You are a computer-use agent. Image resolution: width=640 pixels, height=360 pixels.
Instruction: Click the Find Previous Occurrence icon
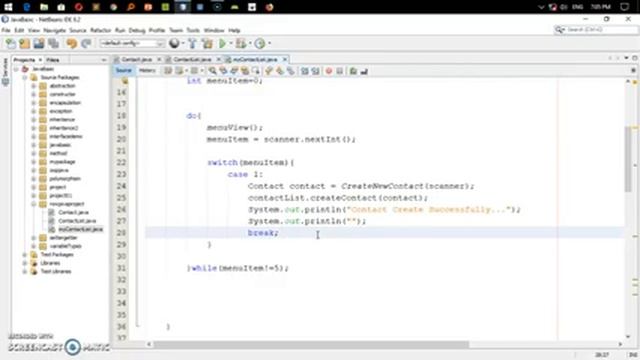pyautogui.click(x=223, y=71)
